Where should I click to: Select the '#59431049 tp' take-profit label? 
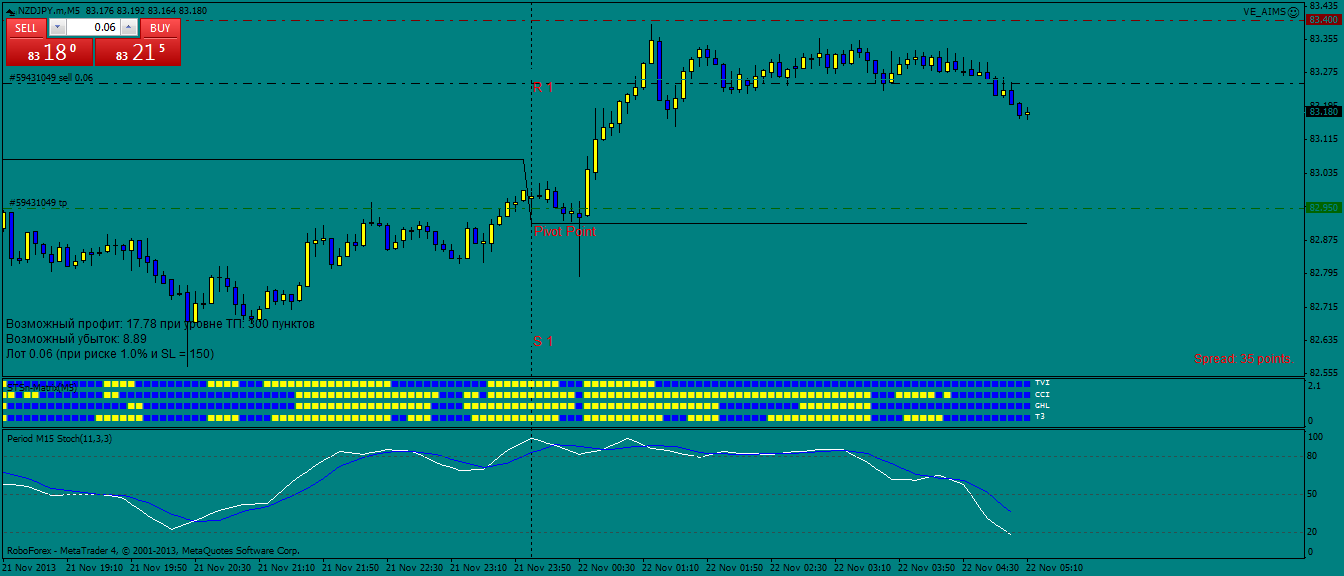point(38,203)
